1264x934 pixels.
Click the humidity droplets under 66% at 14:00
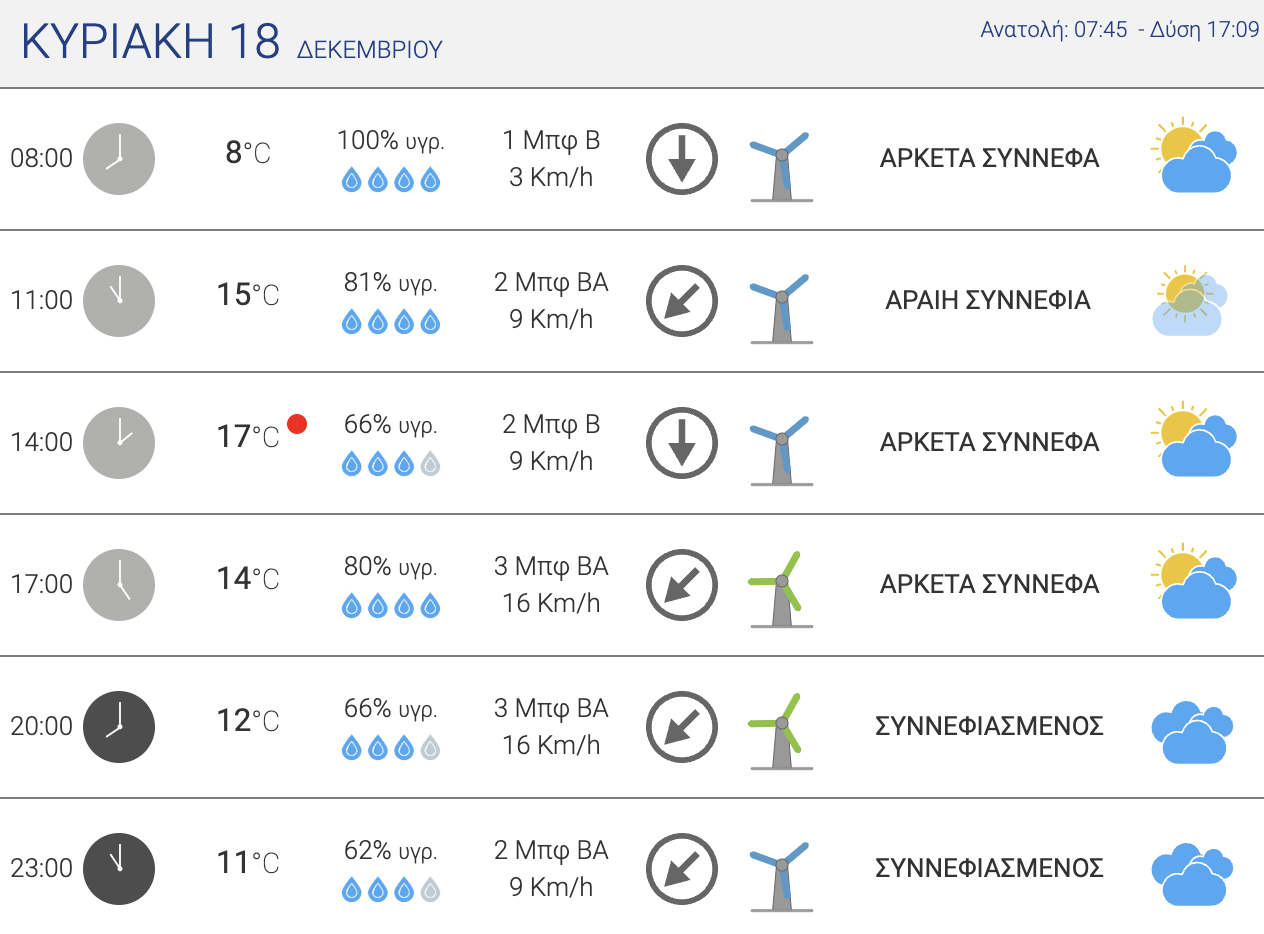[x=391, y=464]
